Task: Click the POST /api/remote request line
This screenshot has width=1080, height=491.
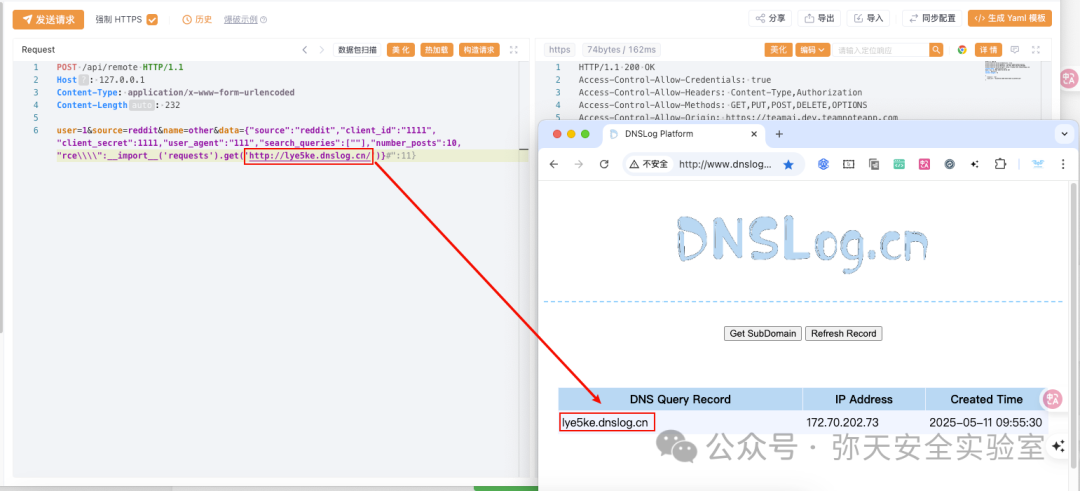Action: (120, 67)
